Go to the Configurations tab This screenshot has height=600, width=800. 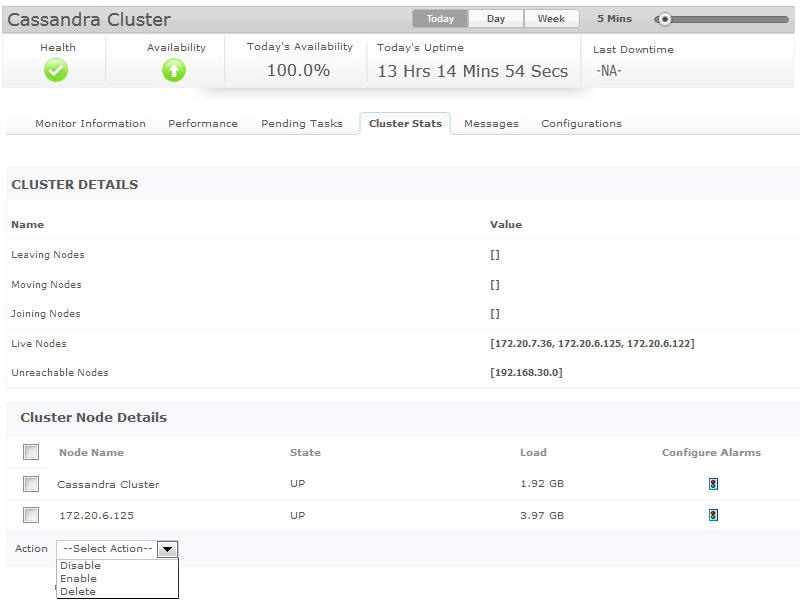point(582,123)
